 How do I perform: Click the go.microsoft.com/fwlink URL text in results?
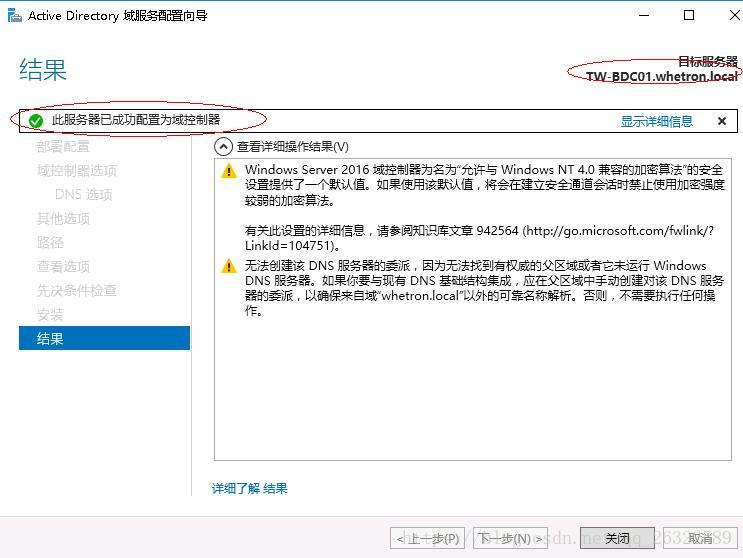pyautogui.click(x=479, y=238)
